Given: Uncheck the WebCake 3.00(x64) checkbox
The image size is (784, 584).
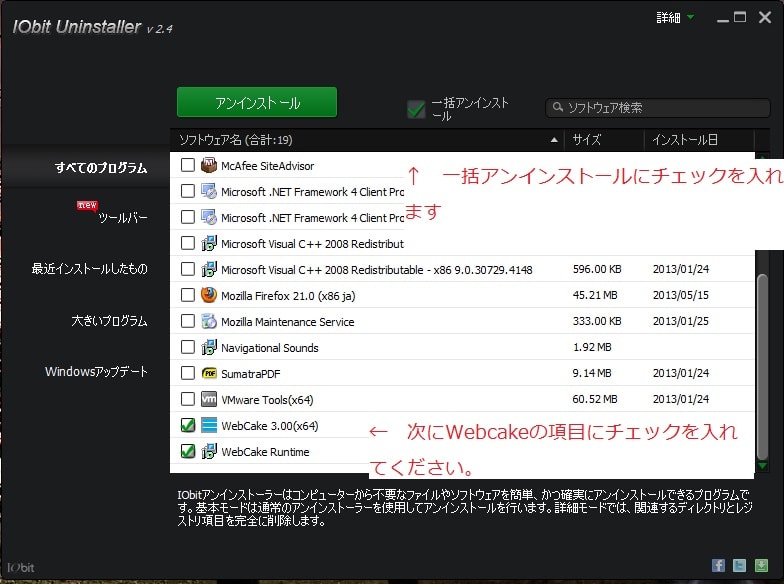Looking at the screenshot, I should point(188,425).
